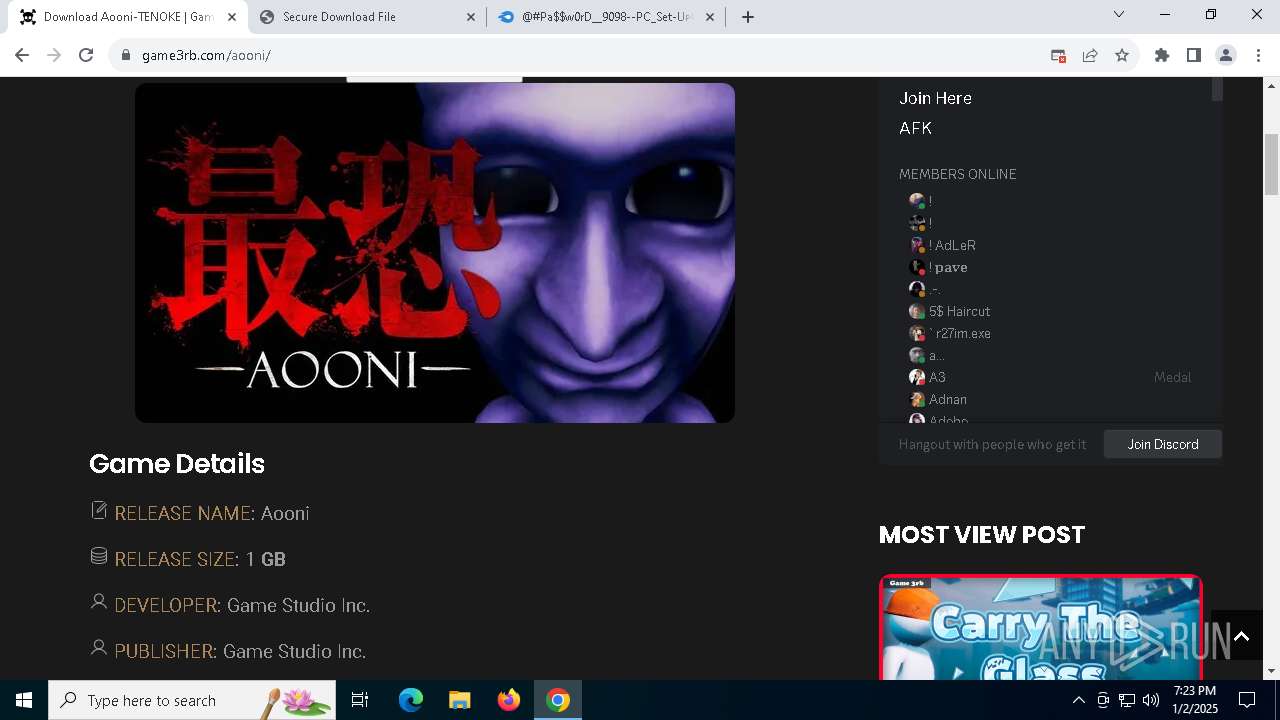The width and height of the screenshot is (1280, 720).
Task: Go forward to the next page
Action: pos(54,55)
